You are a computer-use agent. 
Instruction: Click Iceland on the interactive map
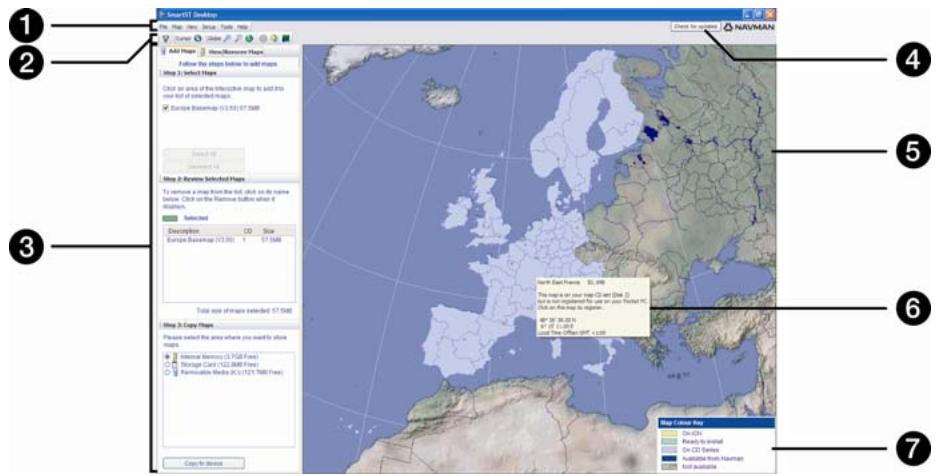pos(441,94)
